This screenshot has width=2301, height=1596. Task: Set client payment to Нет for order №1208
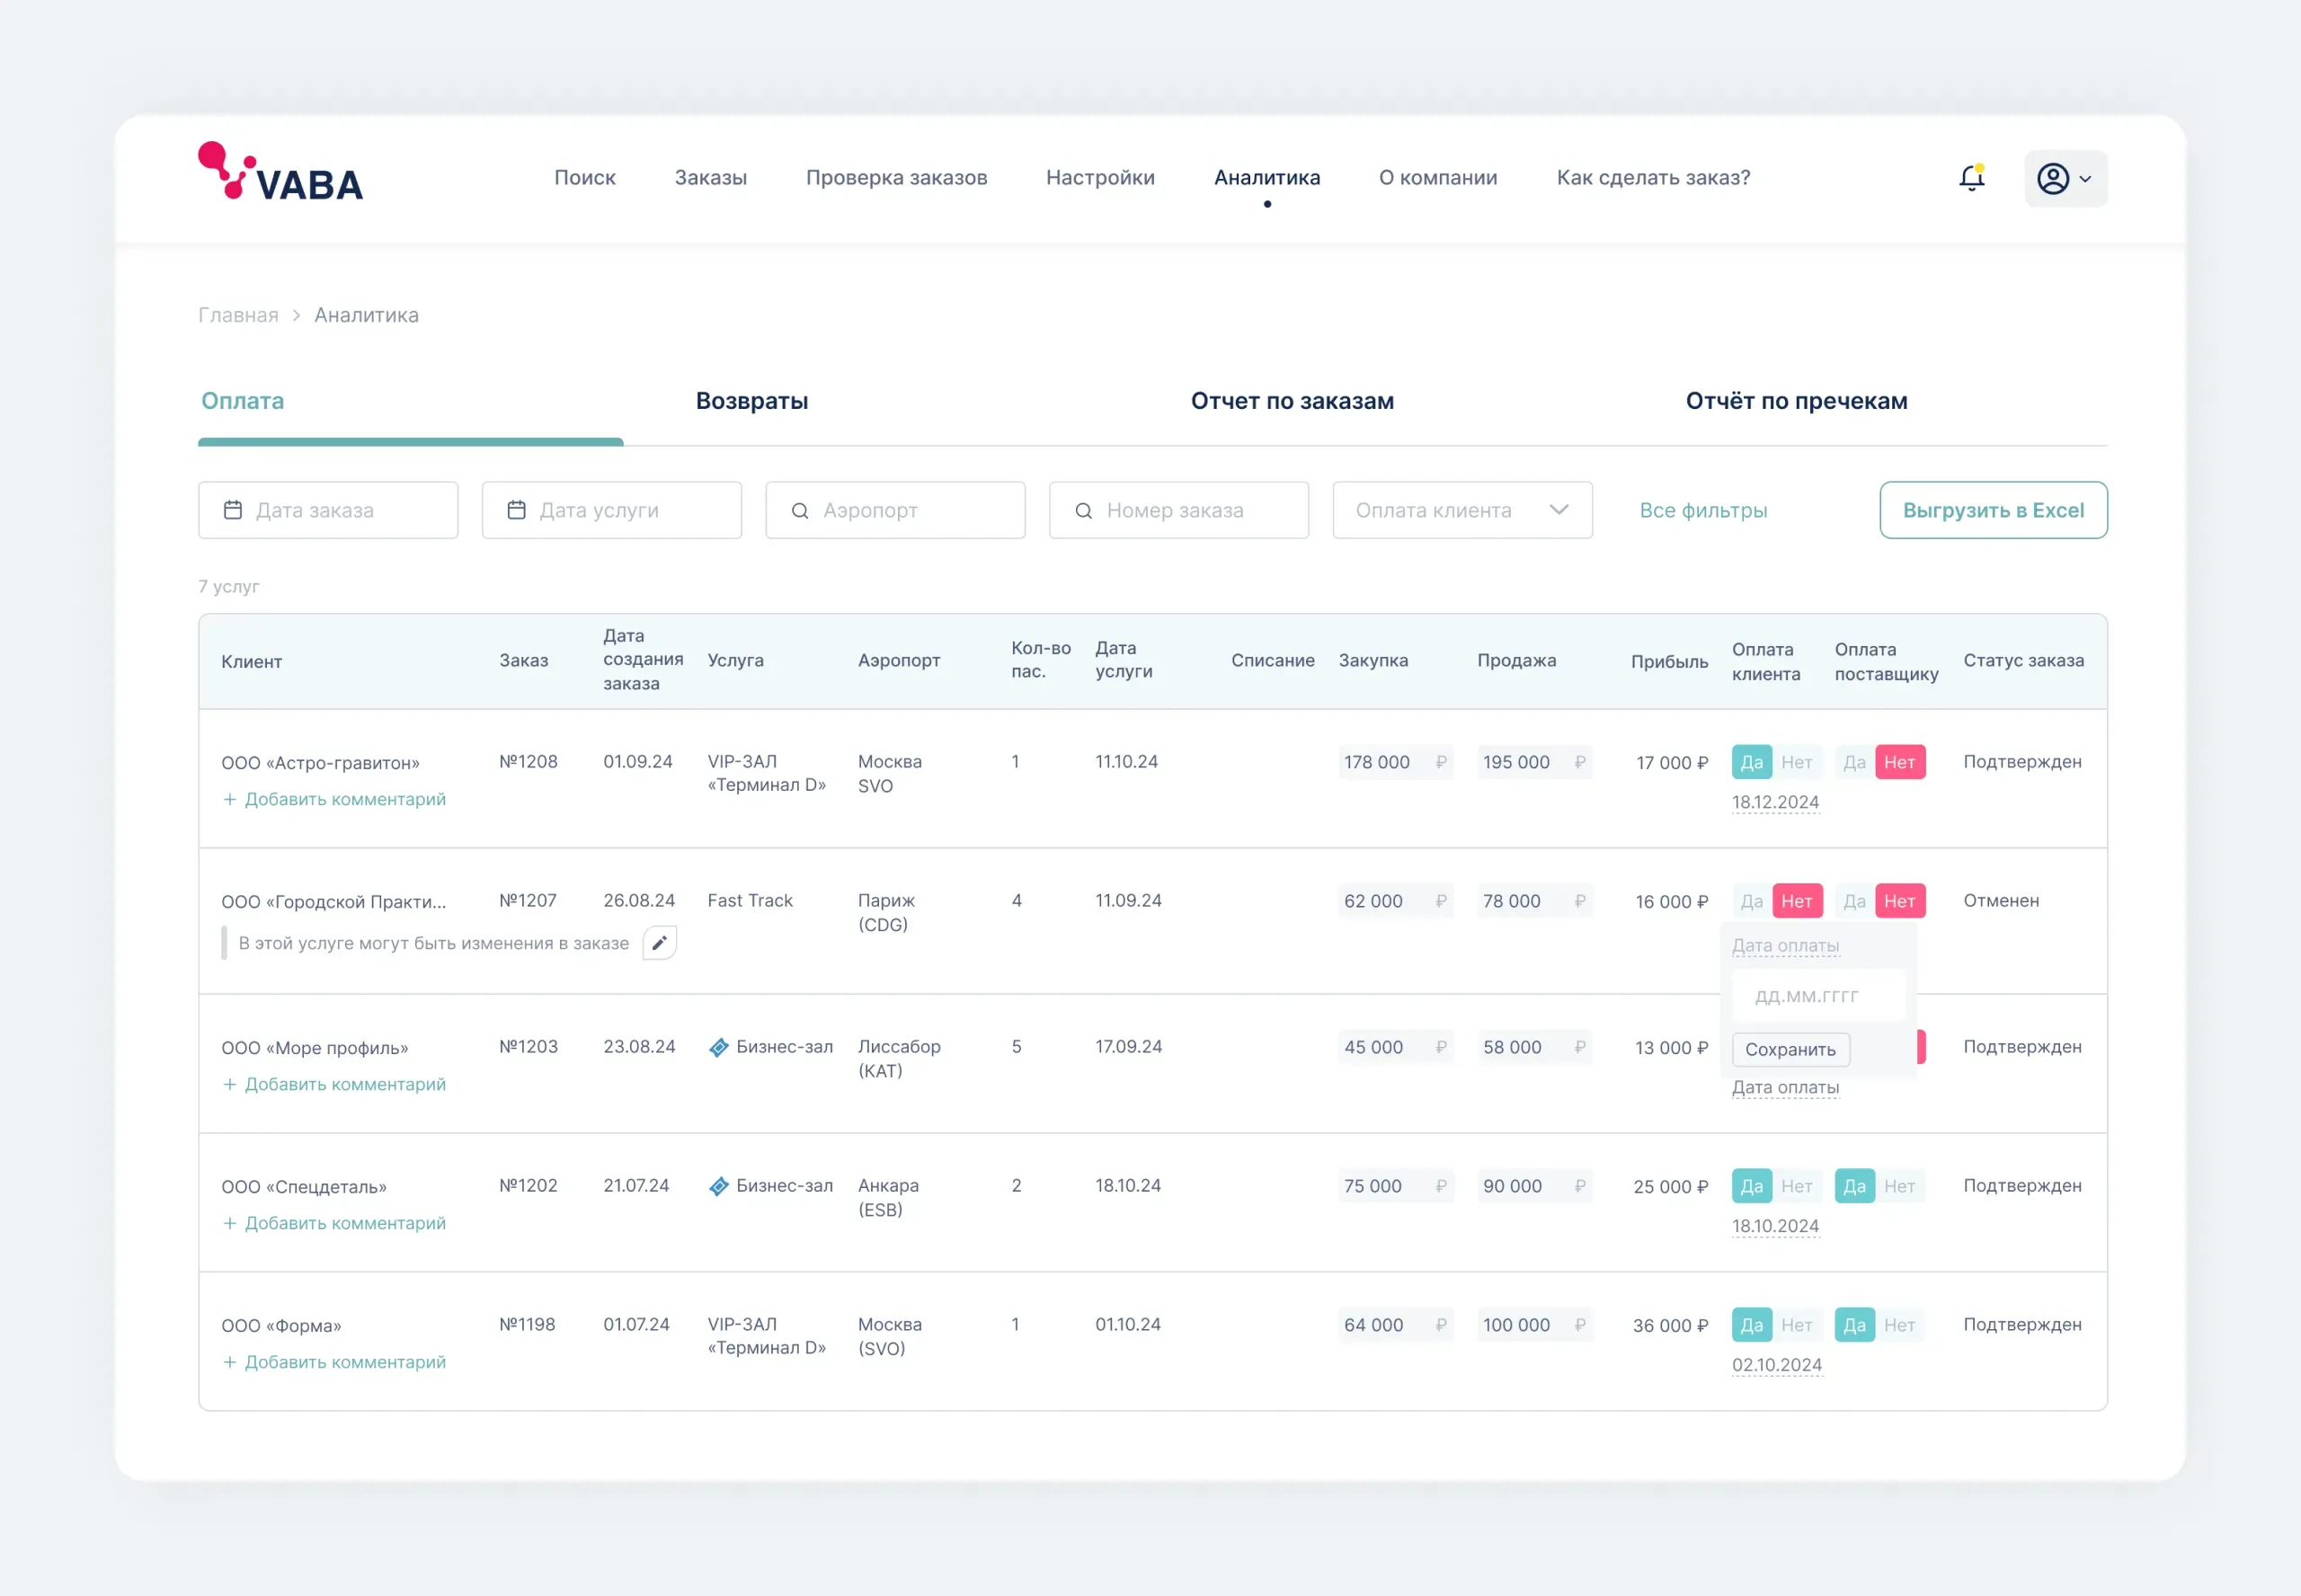tap(1796, 762)
